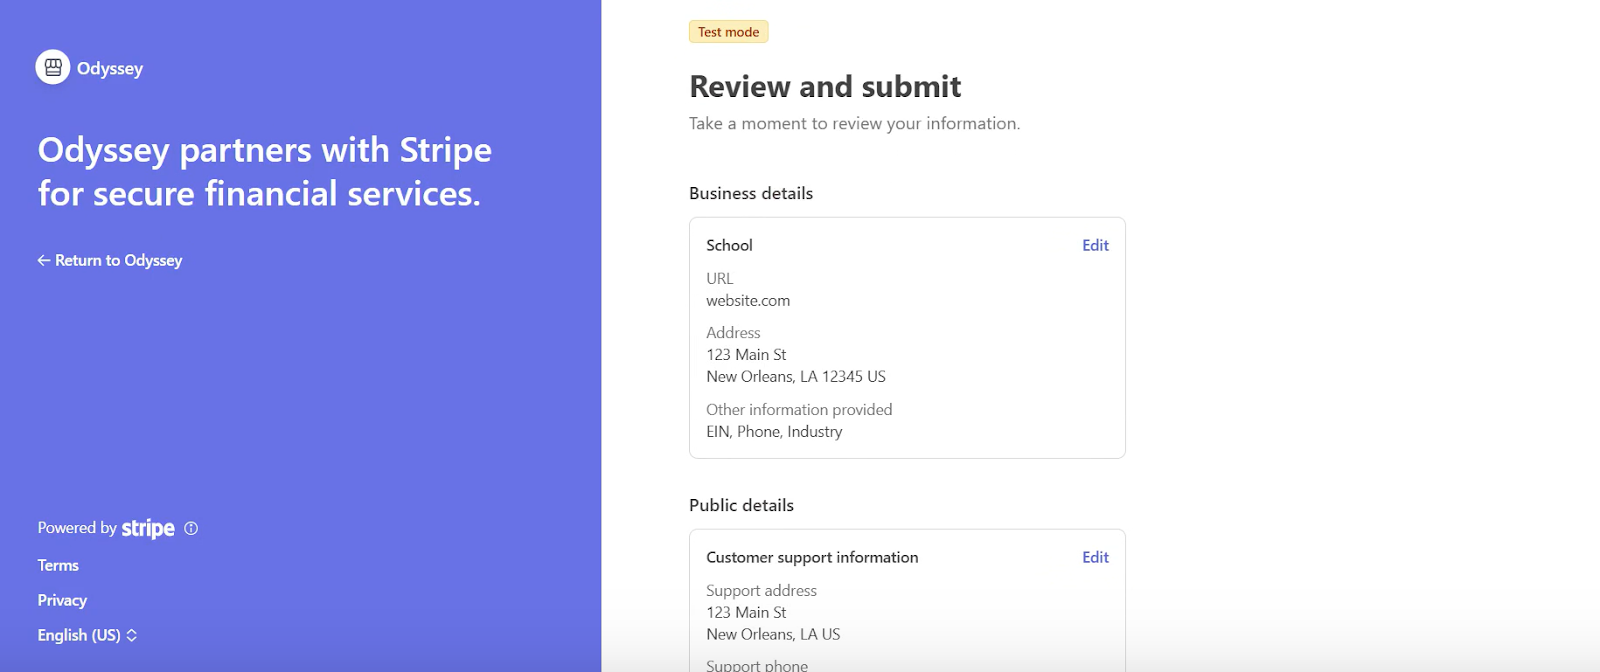This screenshot has height=672, width=1600.
Task: Click the Support address under Customer support
Action: [746, 612]
